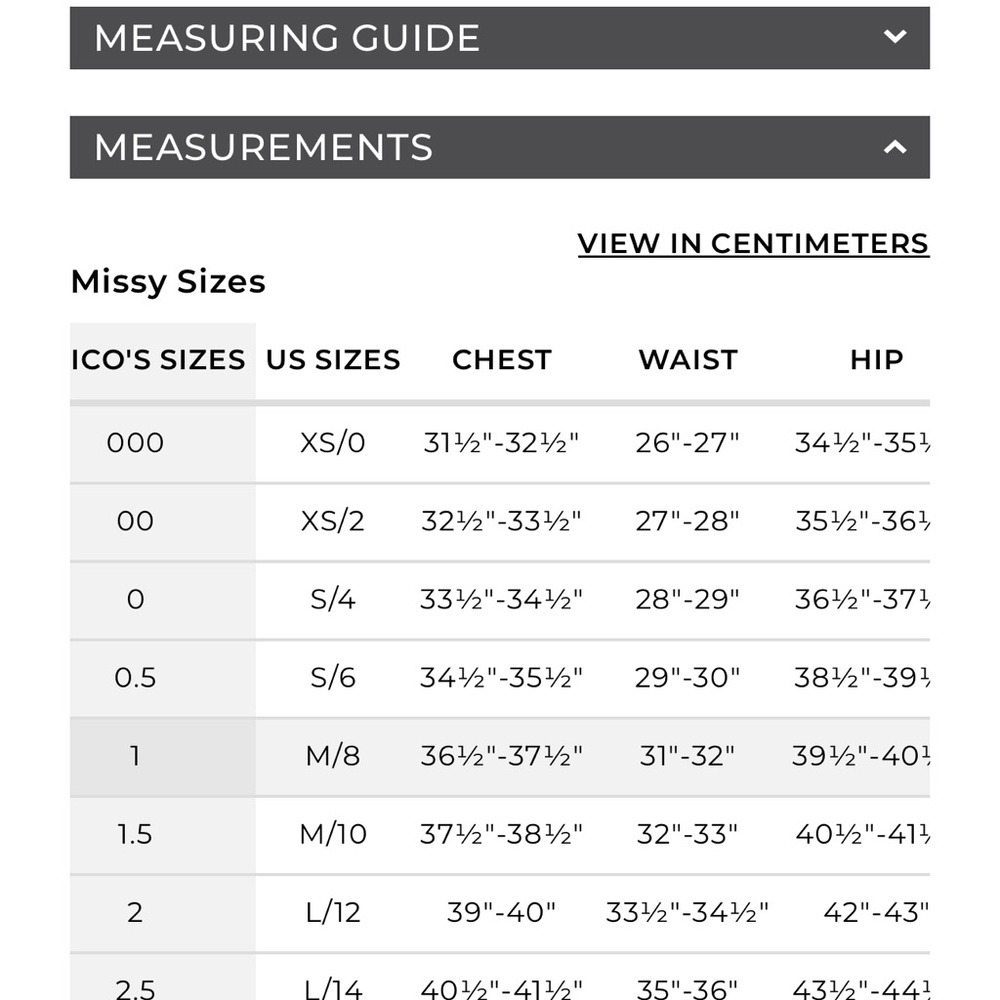Expand the Measuring Guide chevron
The image size is (1000, 1000).
(895, 38)
